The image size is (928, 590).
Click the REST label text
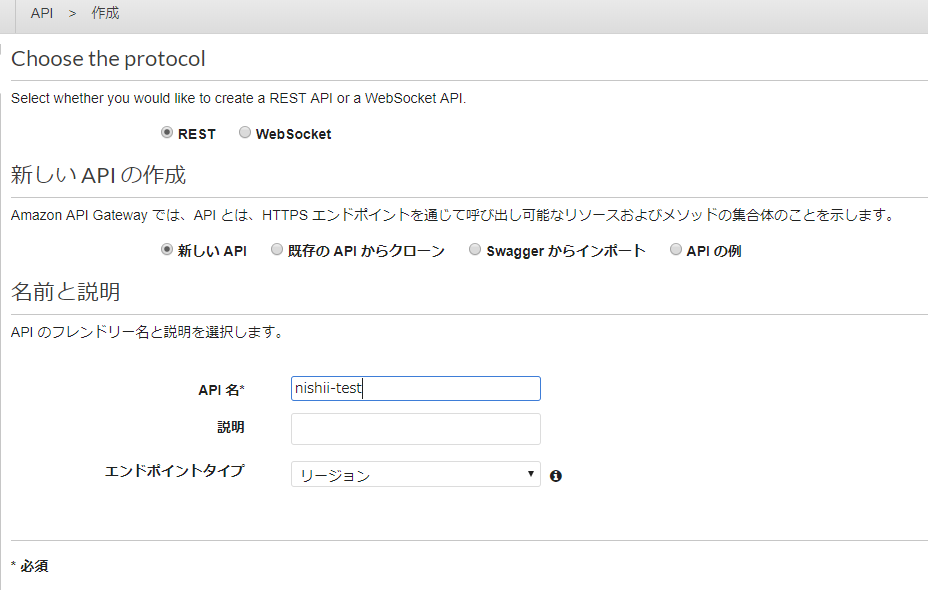point(197,134)
